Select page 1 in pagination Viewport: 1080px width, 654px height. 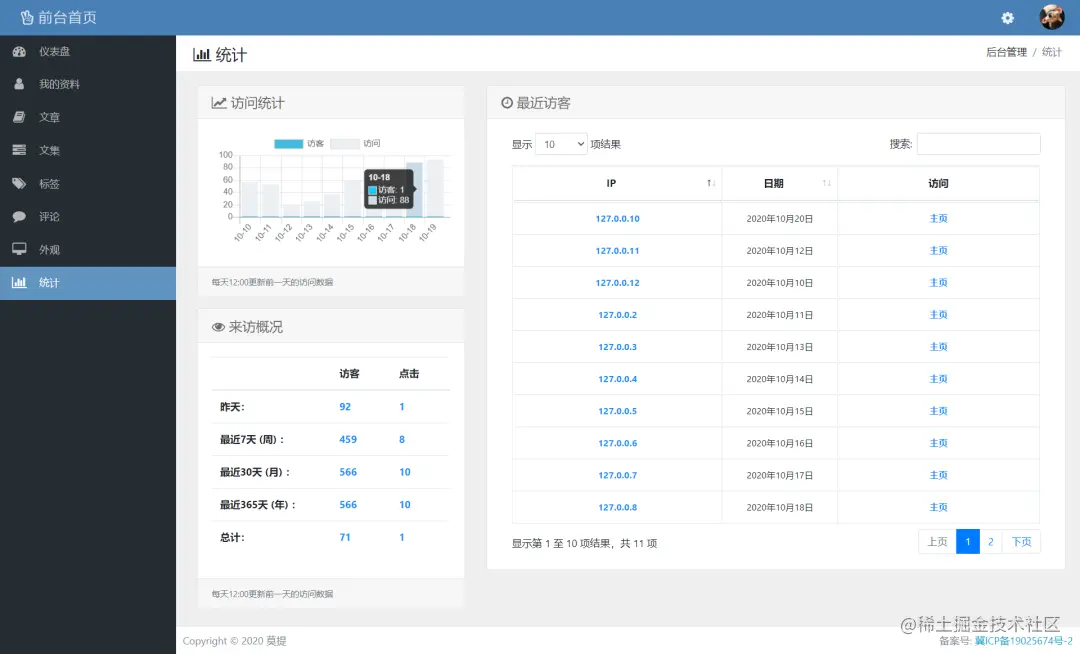[x=968, y=542]
